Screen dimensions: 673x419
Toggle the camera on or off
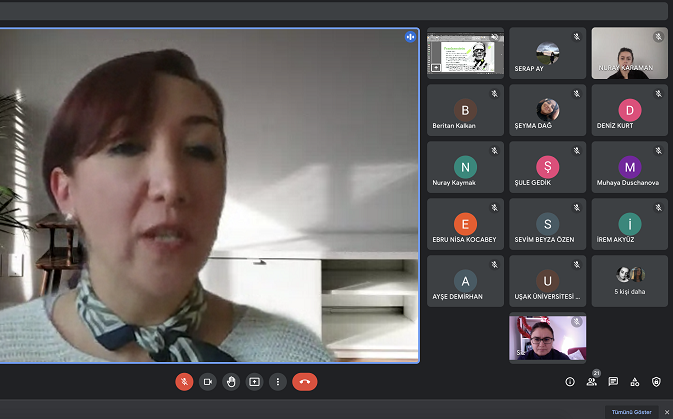click(208, 381)
